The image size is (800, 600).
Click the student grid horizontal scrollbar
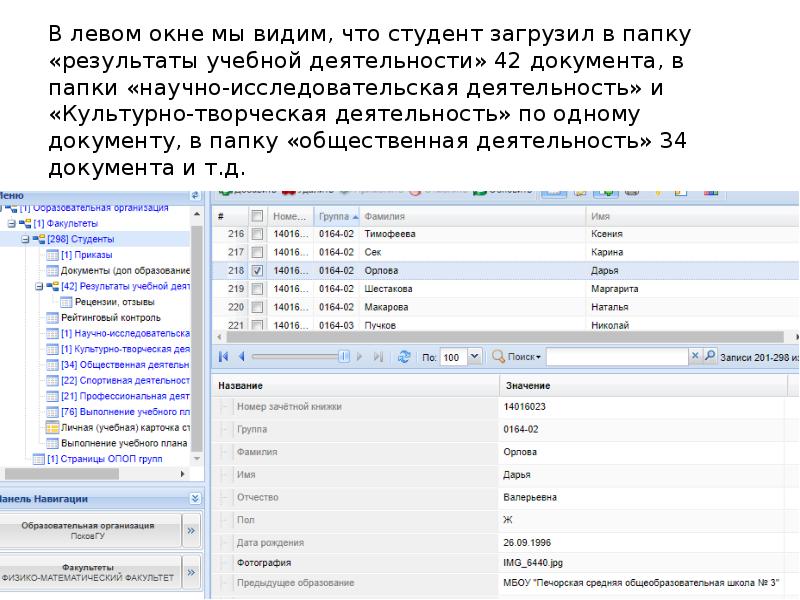pos(505,337)
